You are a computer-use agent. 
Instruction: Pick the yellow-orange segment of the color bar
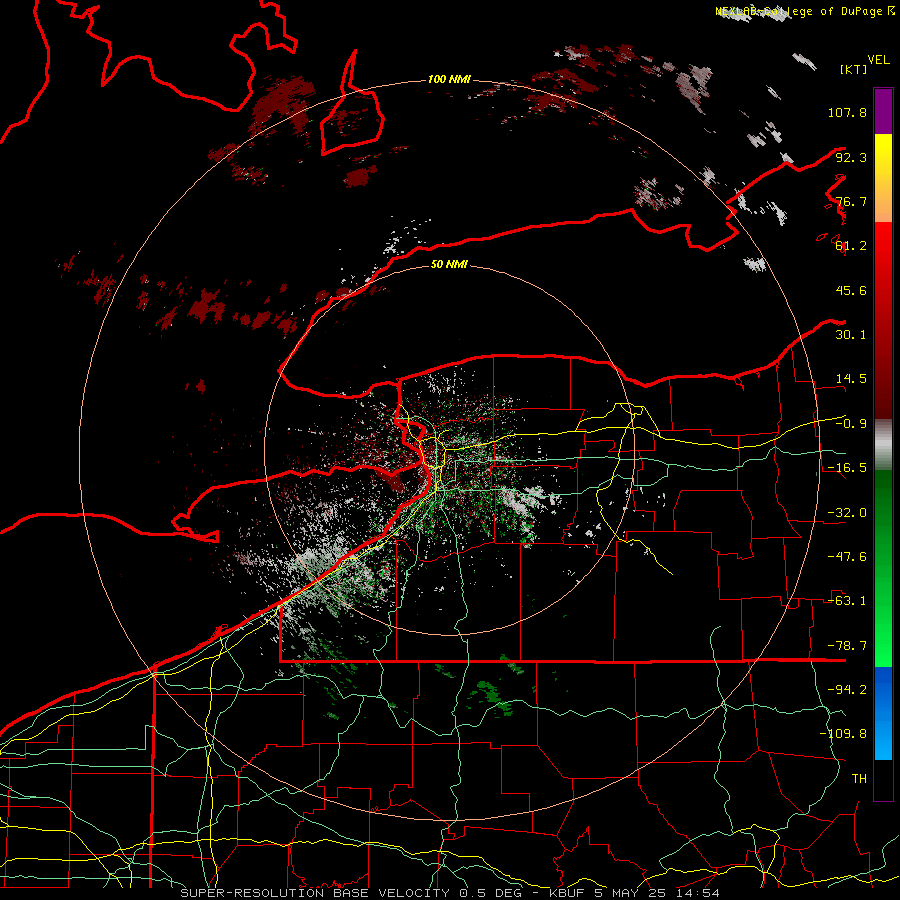click(883, 178)
